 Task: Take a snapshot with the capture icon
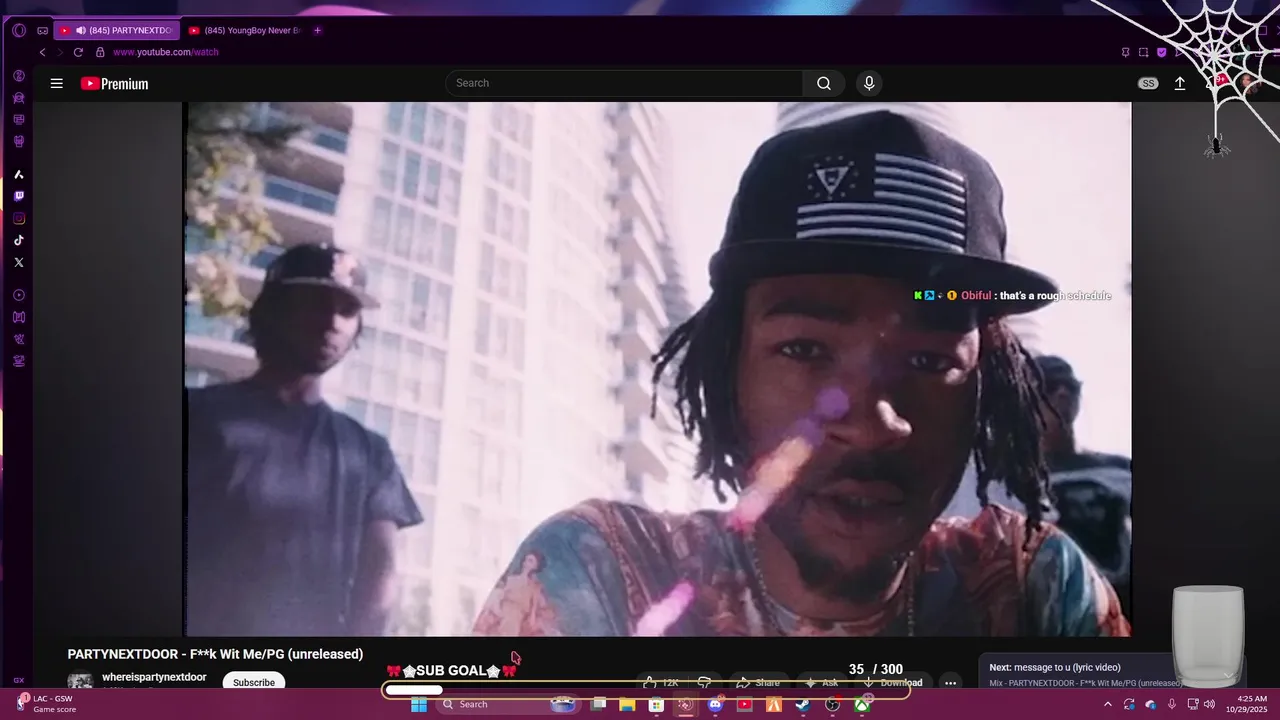click(x=1144, y=52)
